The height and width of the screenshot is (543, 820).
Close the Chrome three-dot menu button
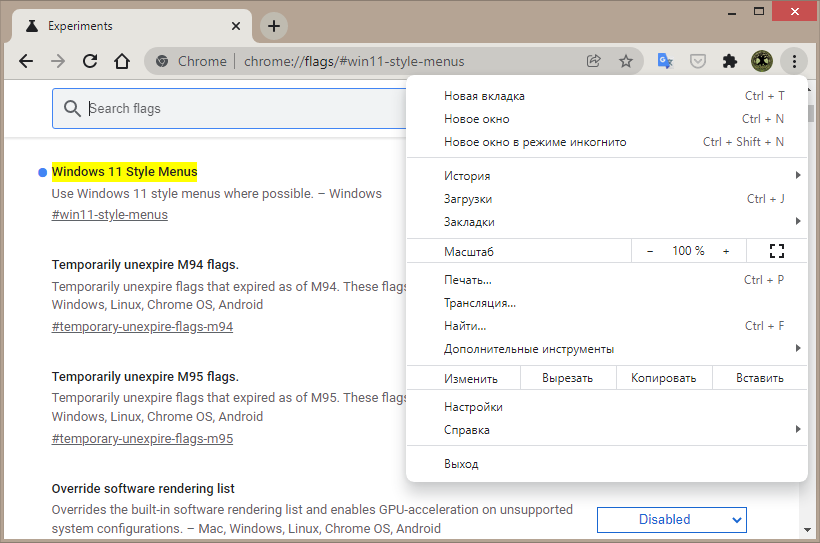tap(794, 61)
